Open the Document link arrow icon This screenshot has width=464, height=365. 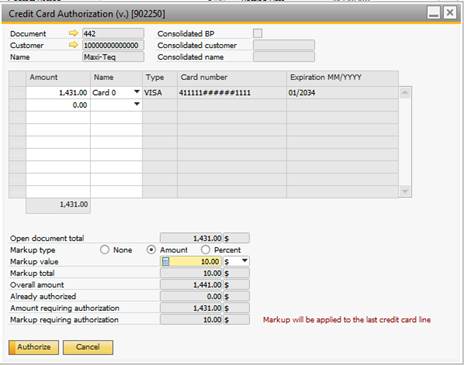click(x=73, y=33)
